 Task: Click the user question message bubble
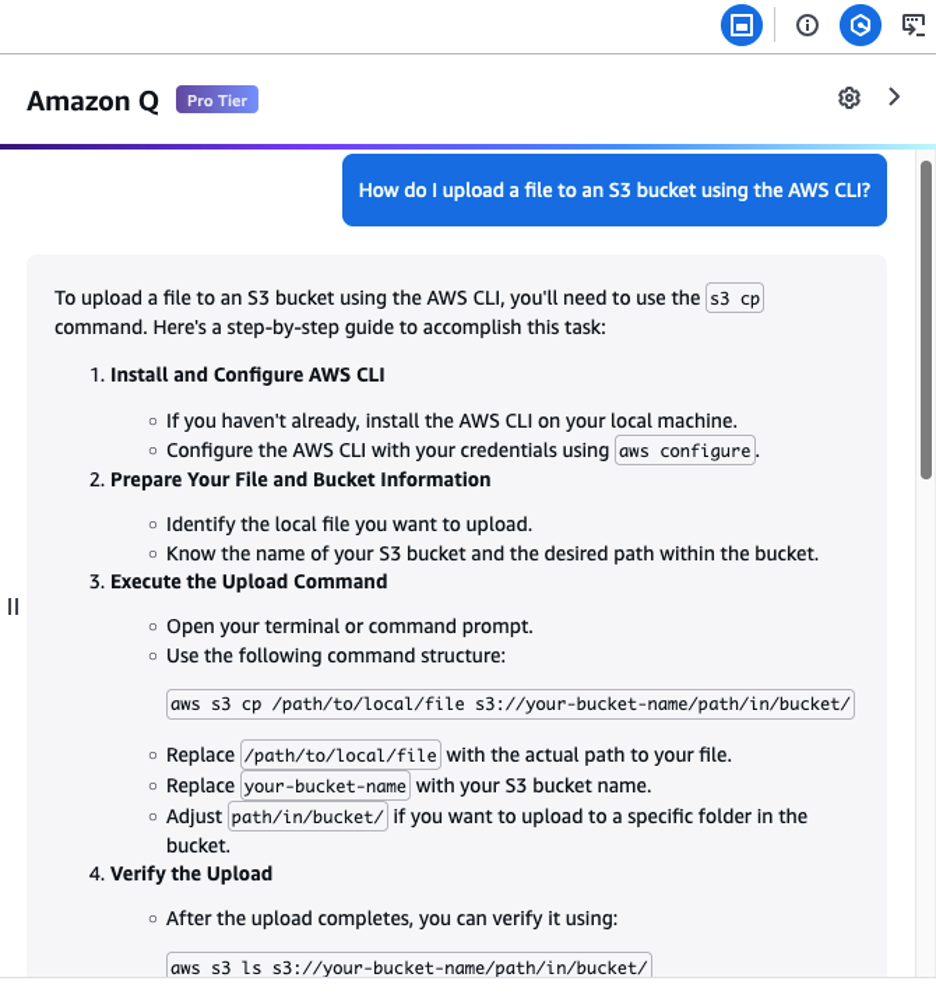tap(614, 190)
